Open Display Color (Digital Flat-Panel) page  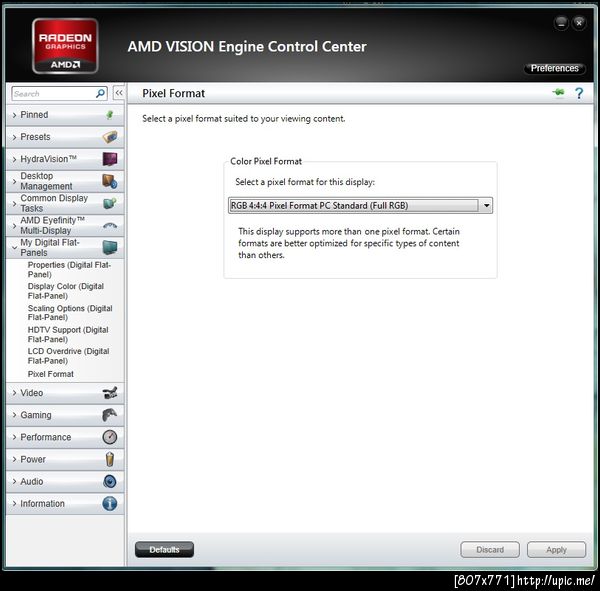[x=65, y=291]
